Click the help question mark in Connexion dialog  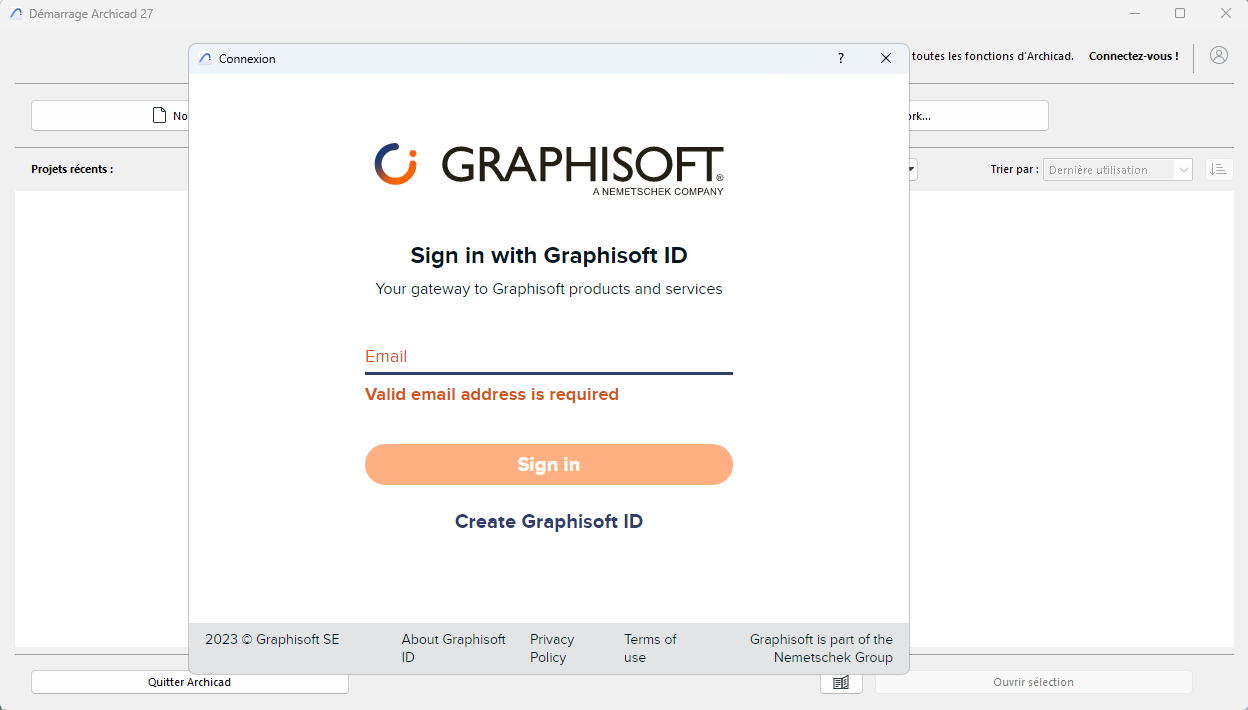coord(841,58)
